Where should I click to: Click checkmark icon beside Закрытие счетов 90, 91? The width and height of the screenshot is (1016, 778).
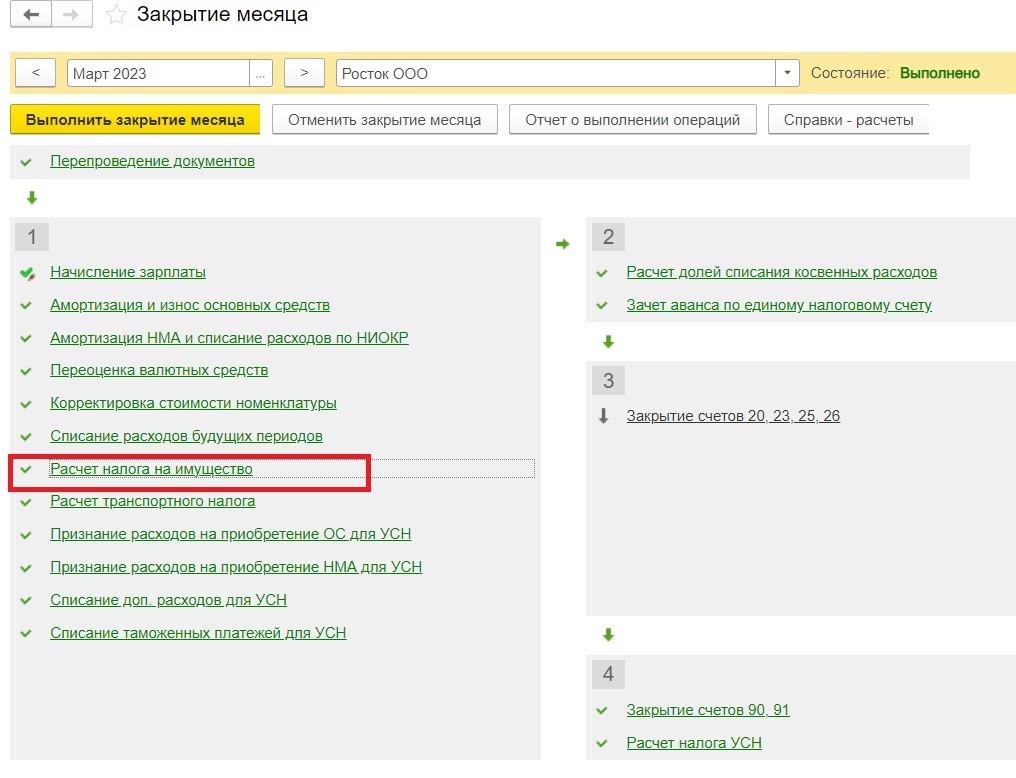(x=602, y=711)
